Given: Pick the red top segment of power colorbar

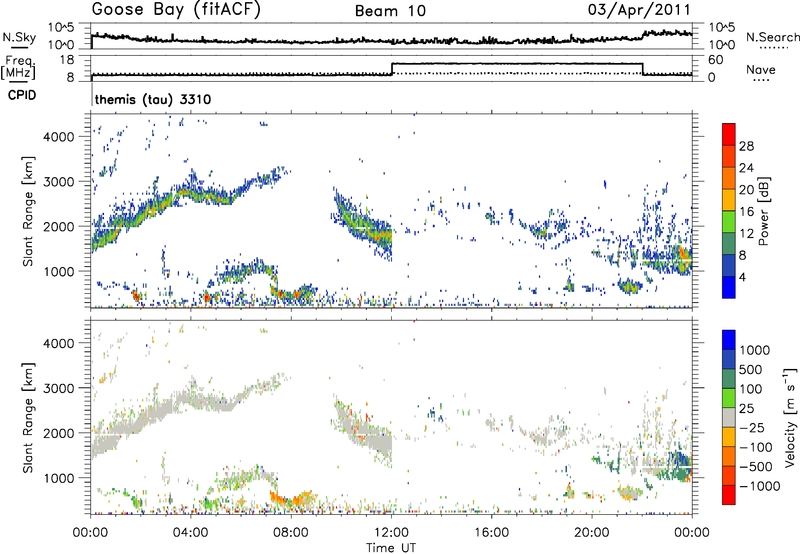Looking at the screenshot, I should (x=729, y=134).
